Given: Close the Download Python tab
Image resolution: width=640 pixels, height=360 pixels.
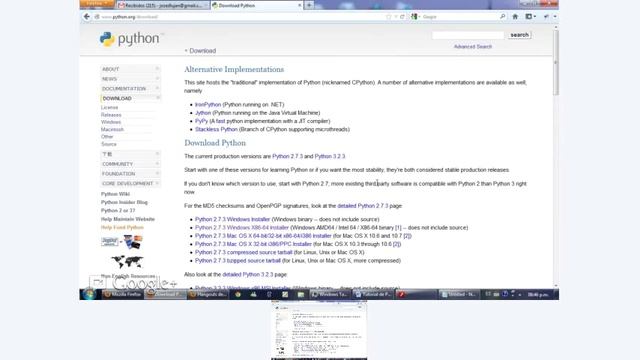Looking at the screenshot, I should [x=300, y=5].
